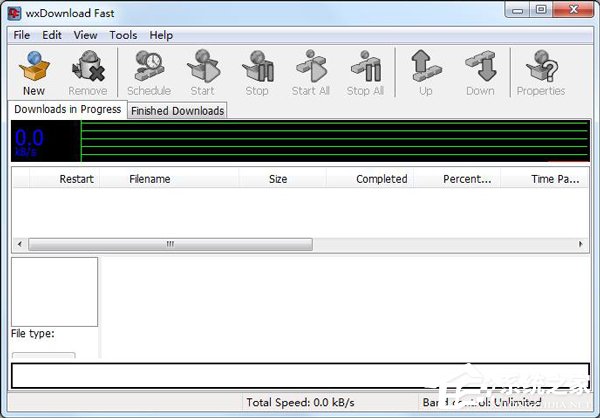Move download Up in the queue

tap(426, 72)
